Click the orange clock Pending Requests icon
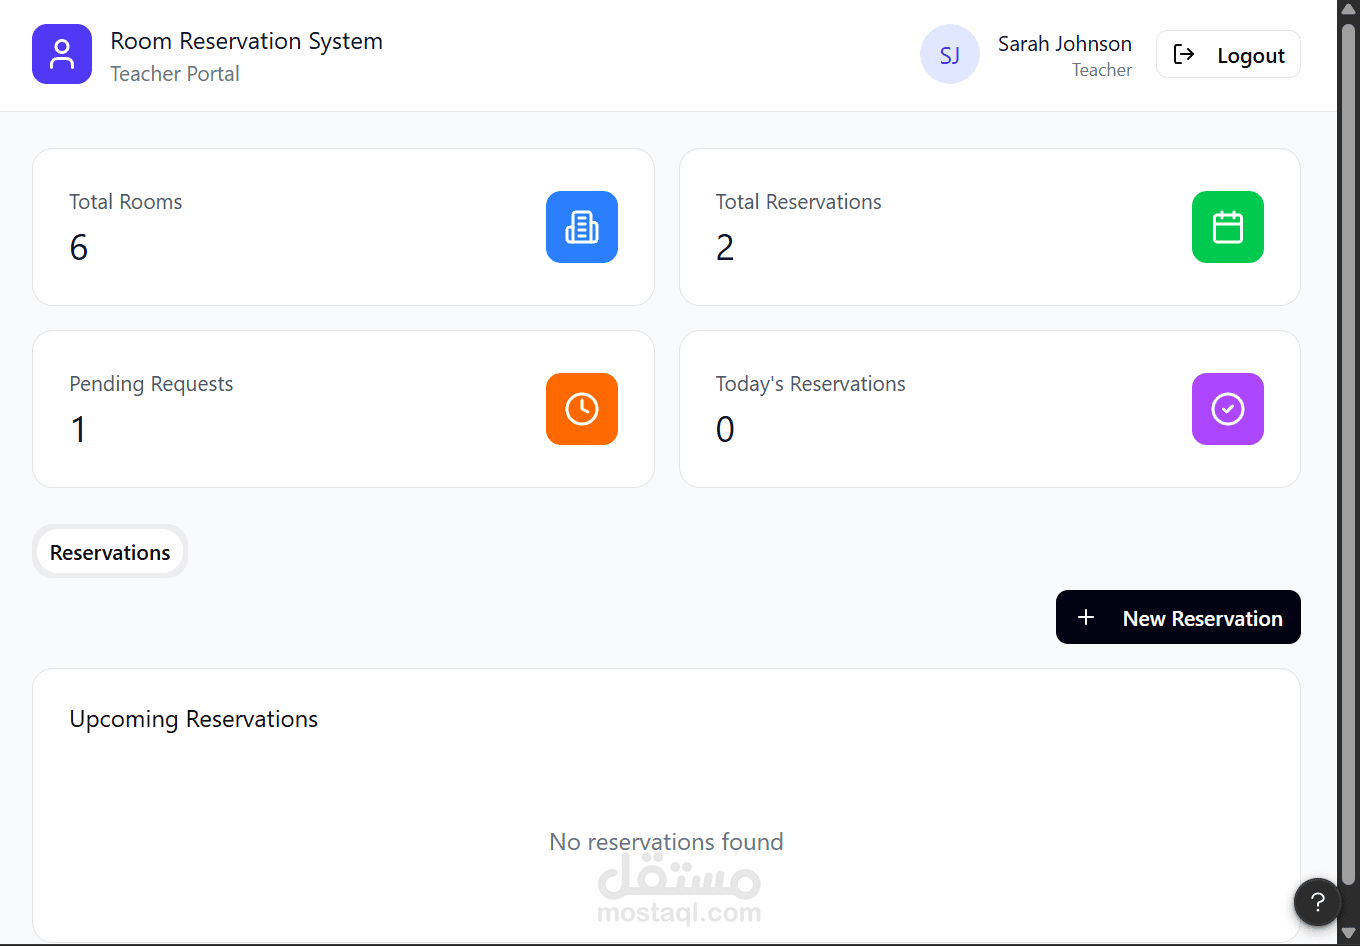 pos(582,409)
